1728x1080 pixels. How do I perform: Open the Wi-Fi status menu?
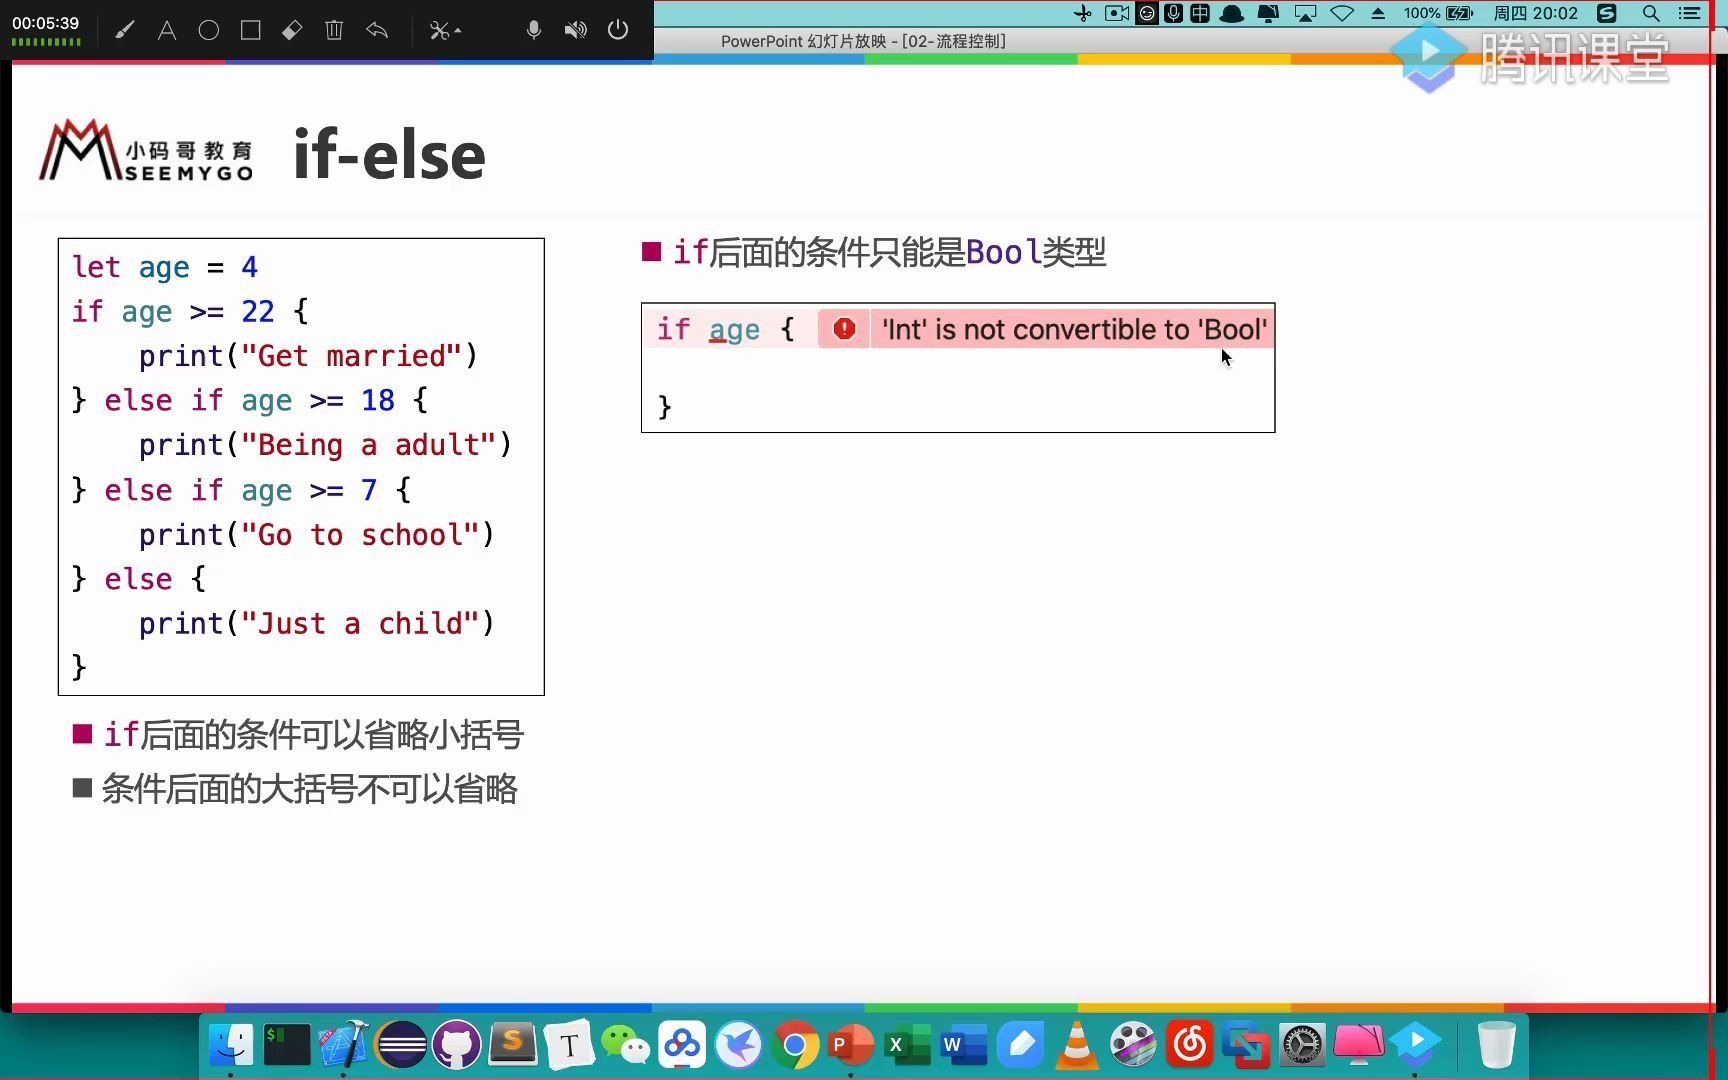[1342, 13]
